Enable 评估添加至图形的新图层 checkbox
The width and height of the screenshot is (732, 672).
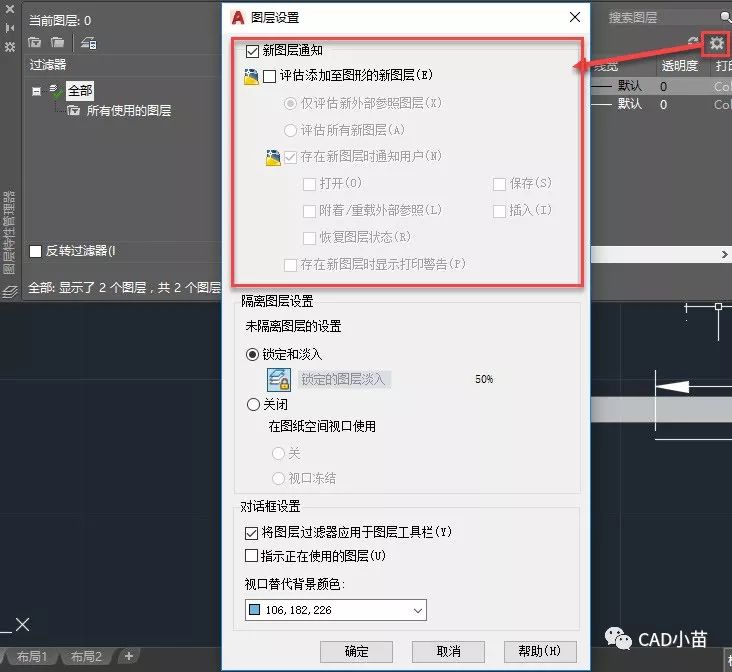(269, 76)
